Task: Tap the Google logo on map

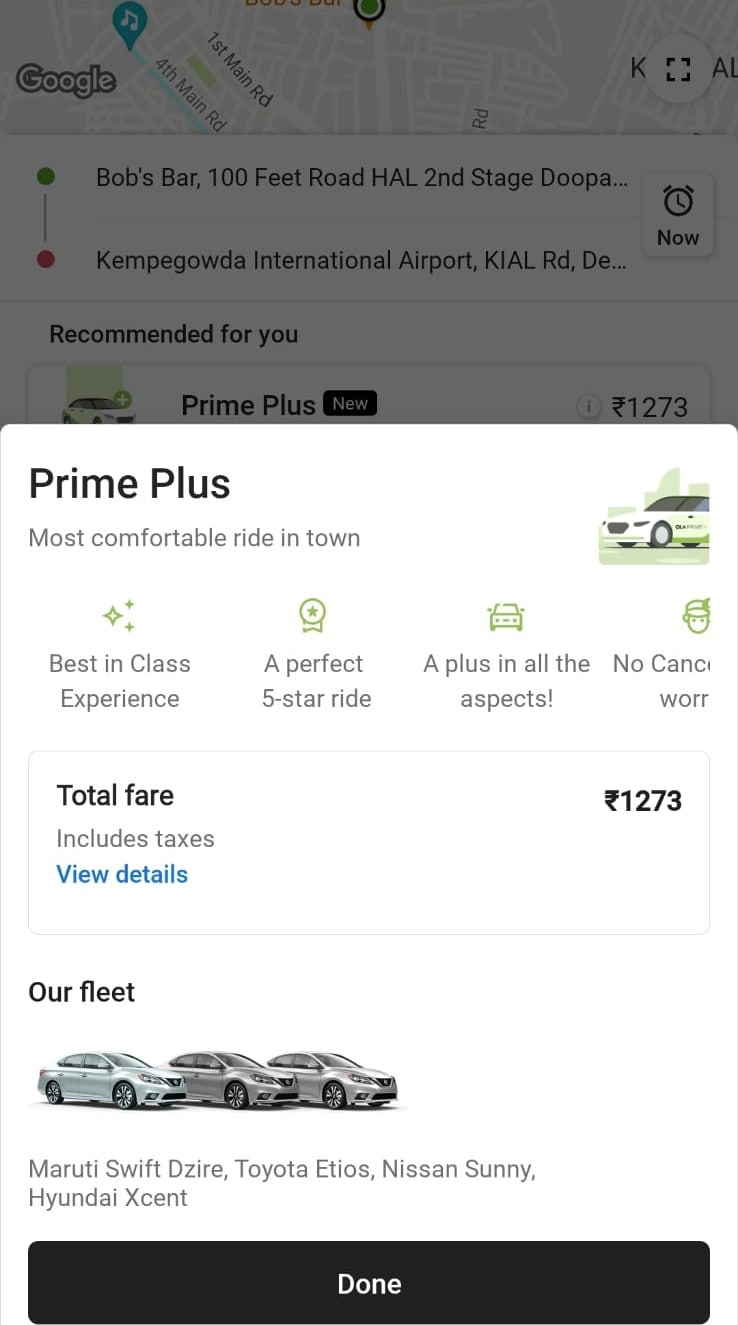Action: 66,81
